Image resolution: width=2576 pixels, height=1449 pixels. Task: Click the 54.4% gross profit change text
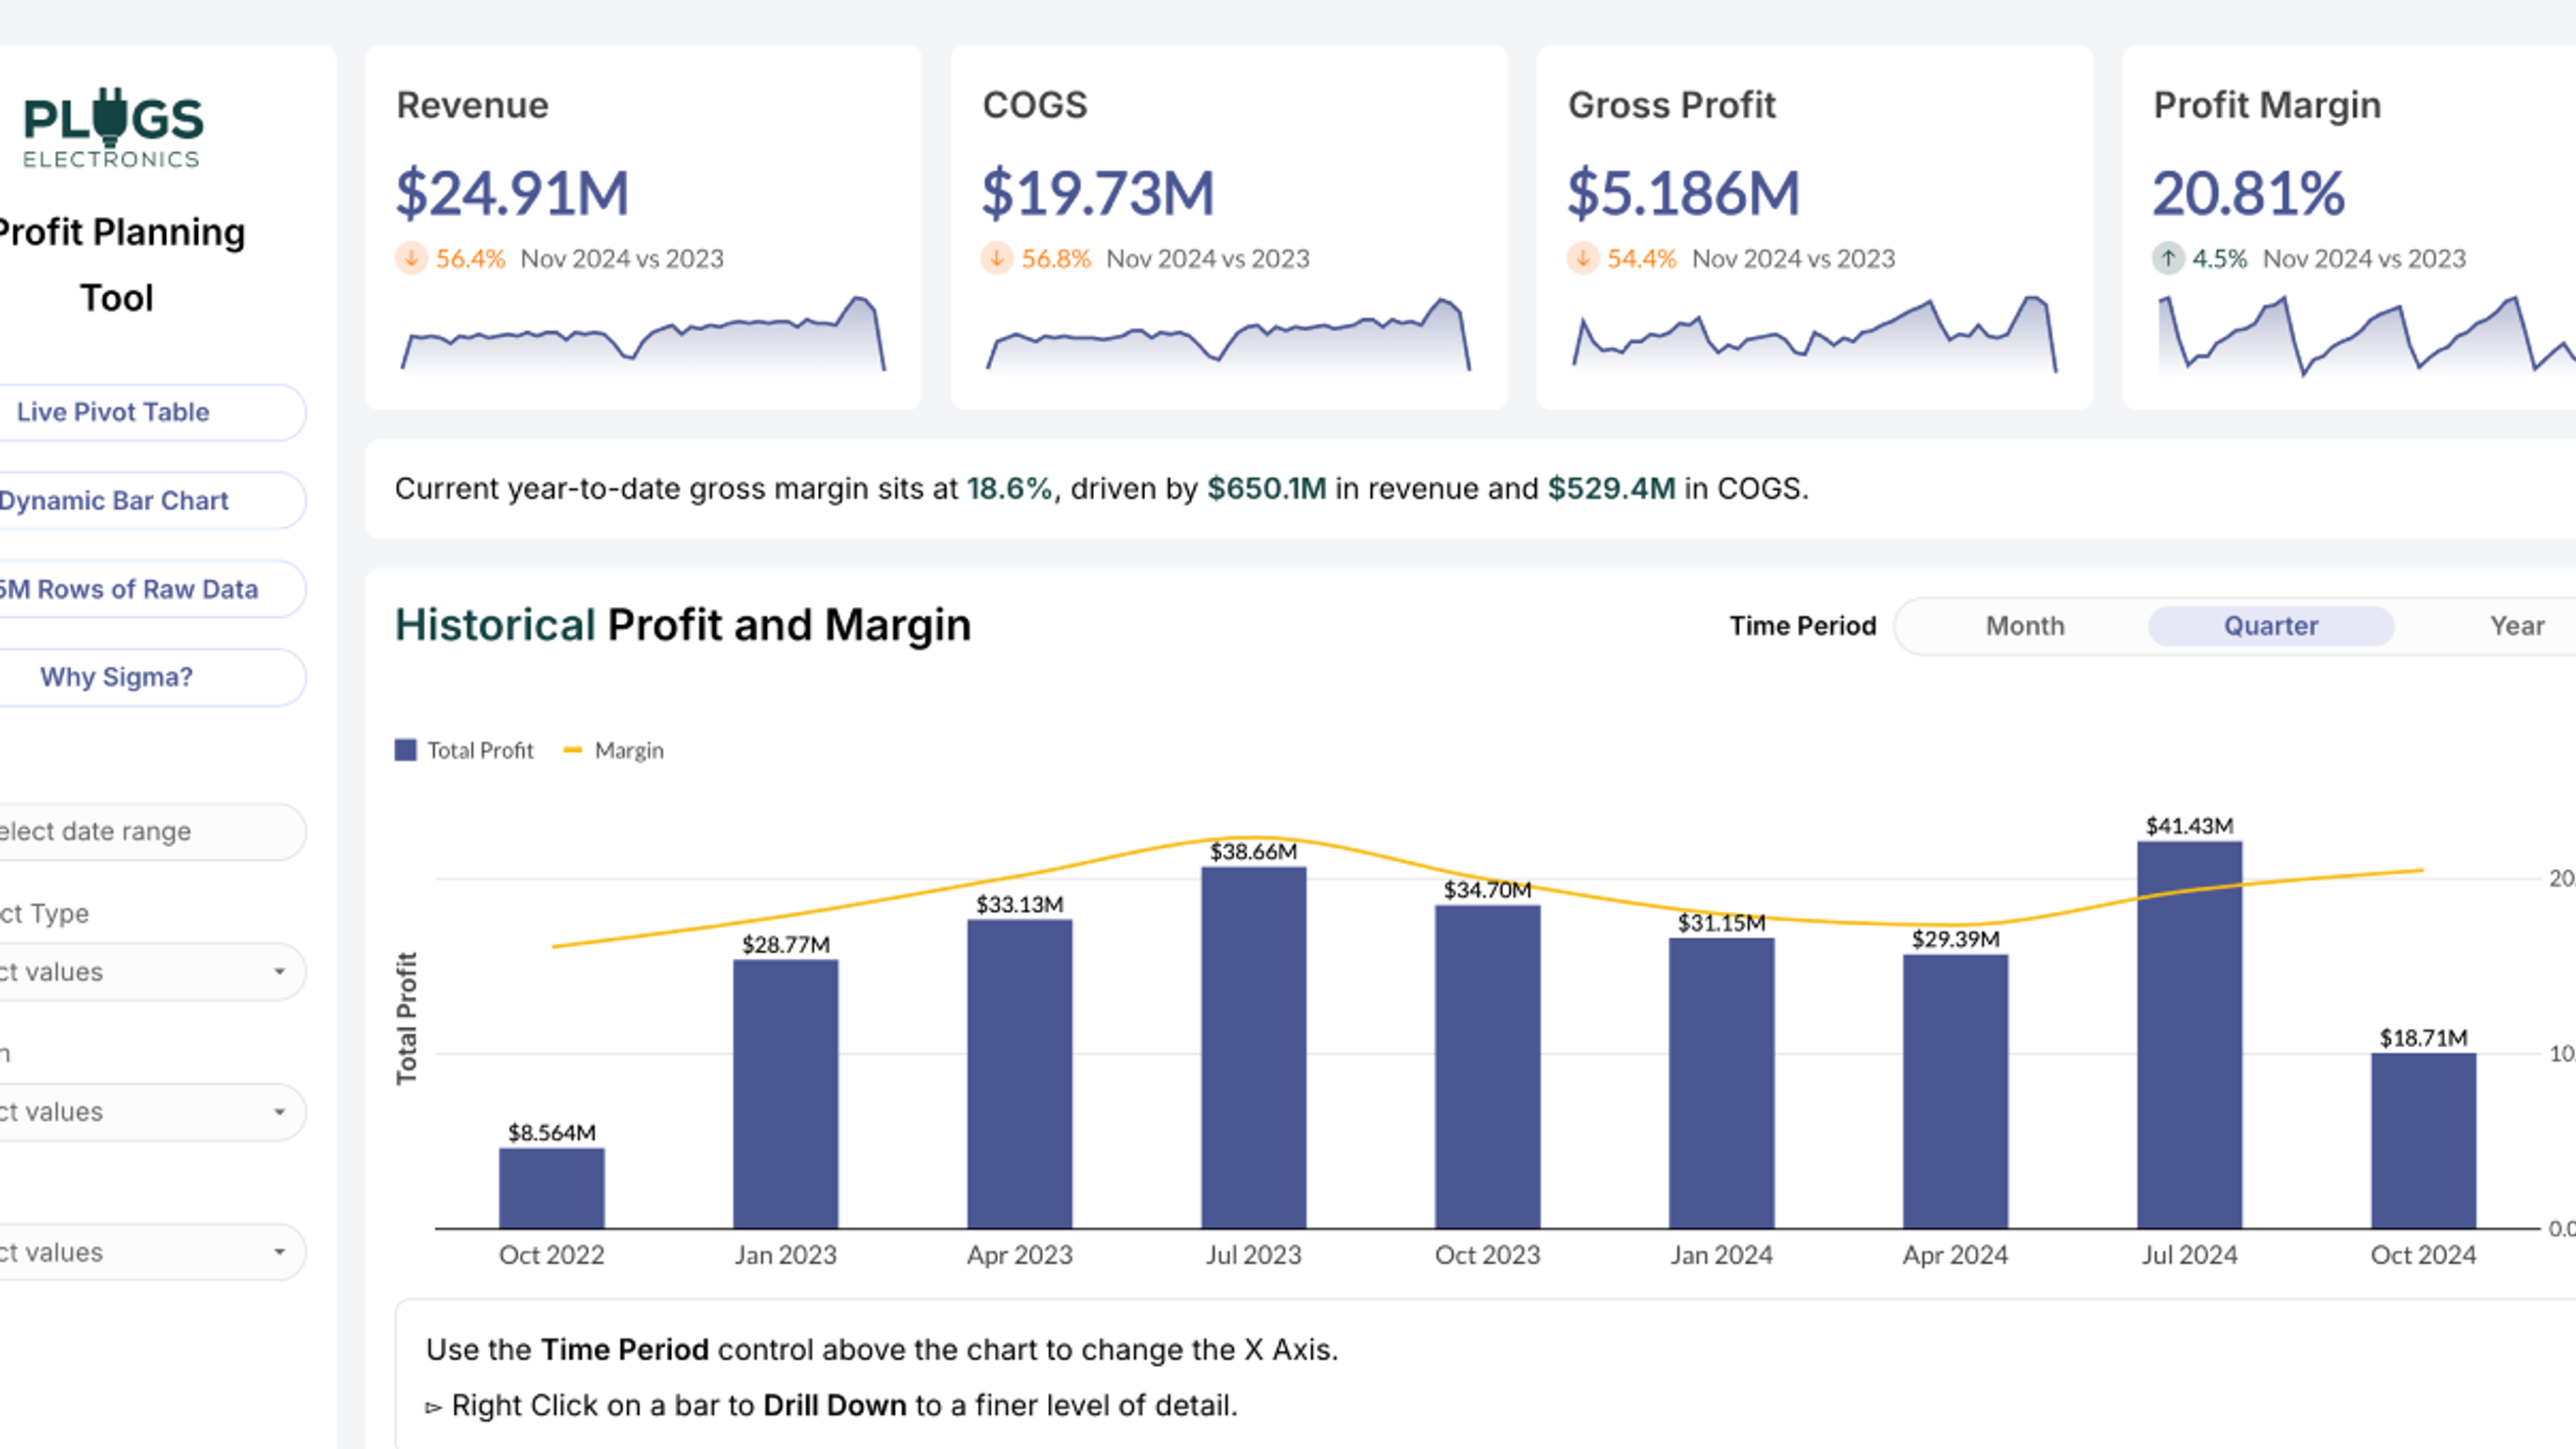[1642, 259]
